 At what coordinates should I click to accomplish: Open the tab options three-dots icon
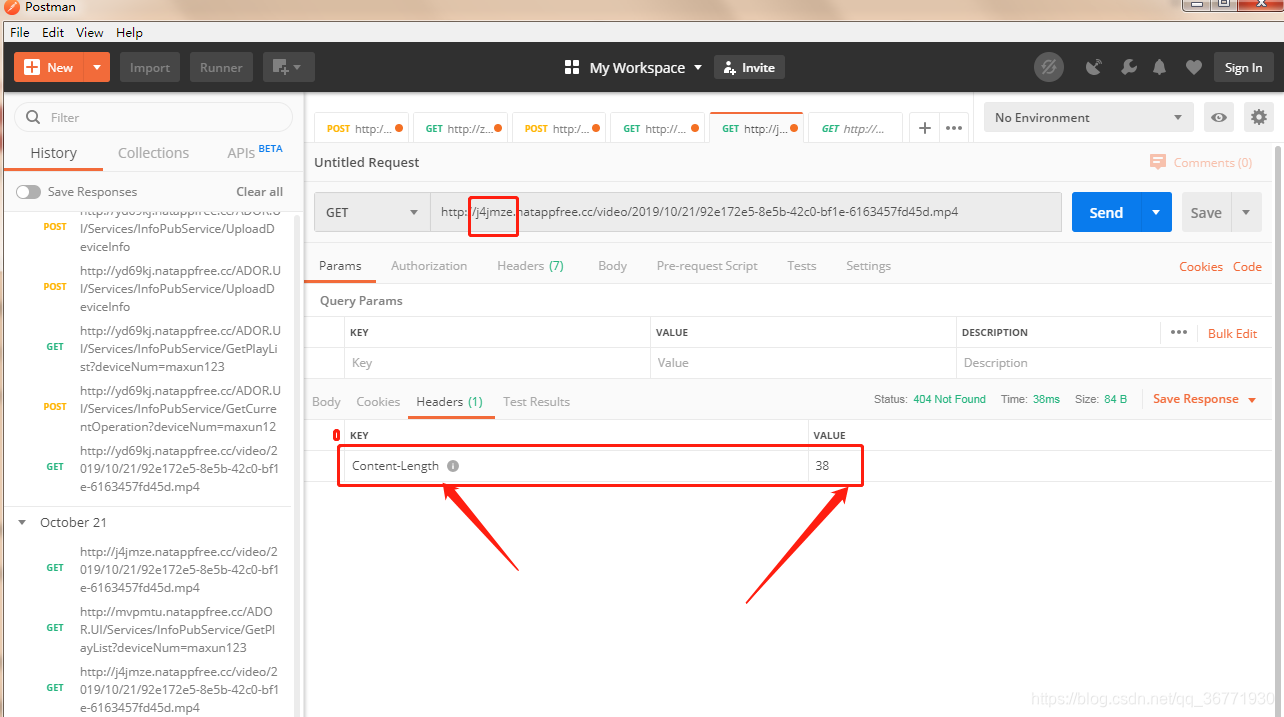(954, 128)
